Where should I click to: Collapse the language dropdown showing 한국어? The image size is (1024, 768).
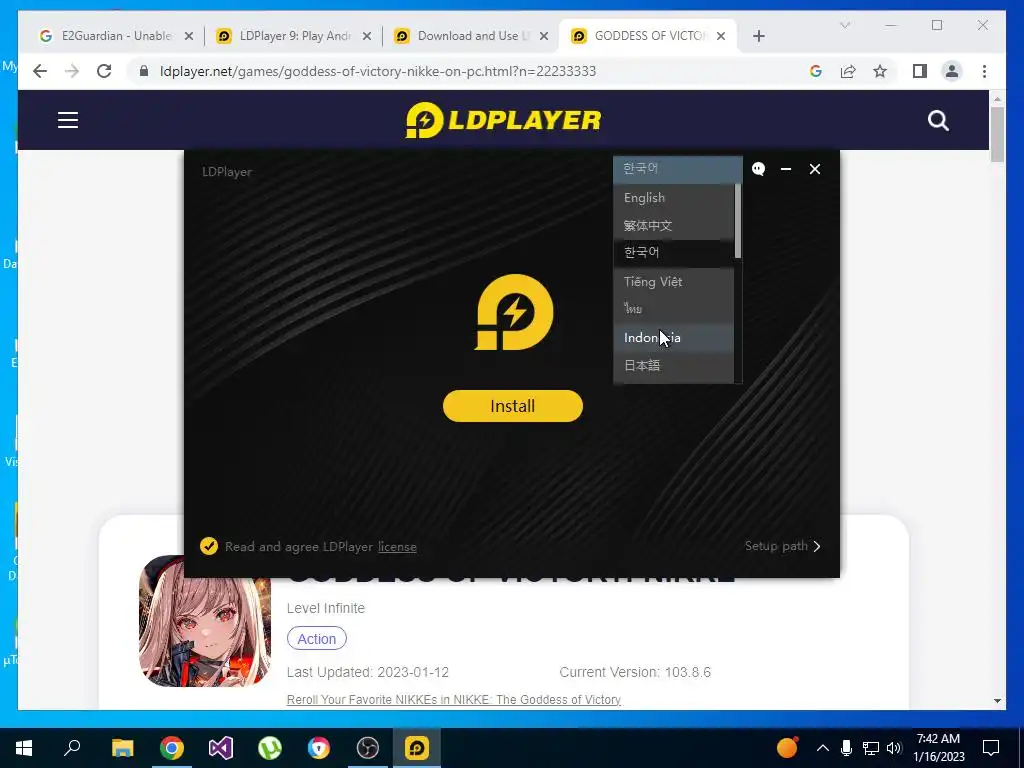(678, 169)
